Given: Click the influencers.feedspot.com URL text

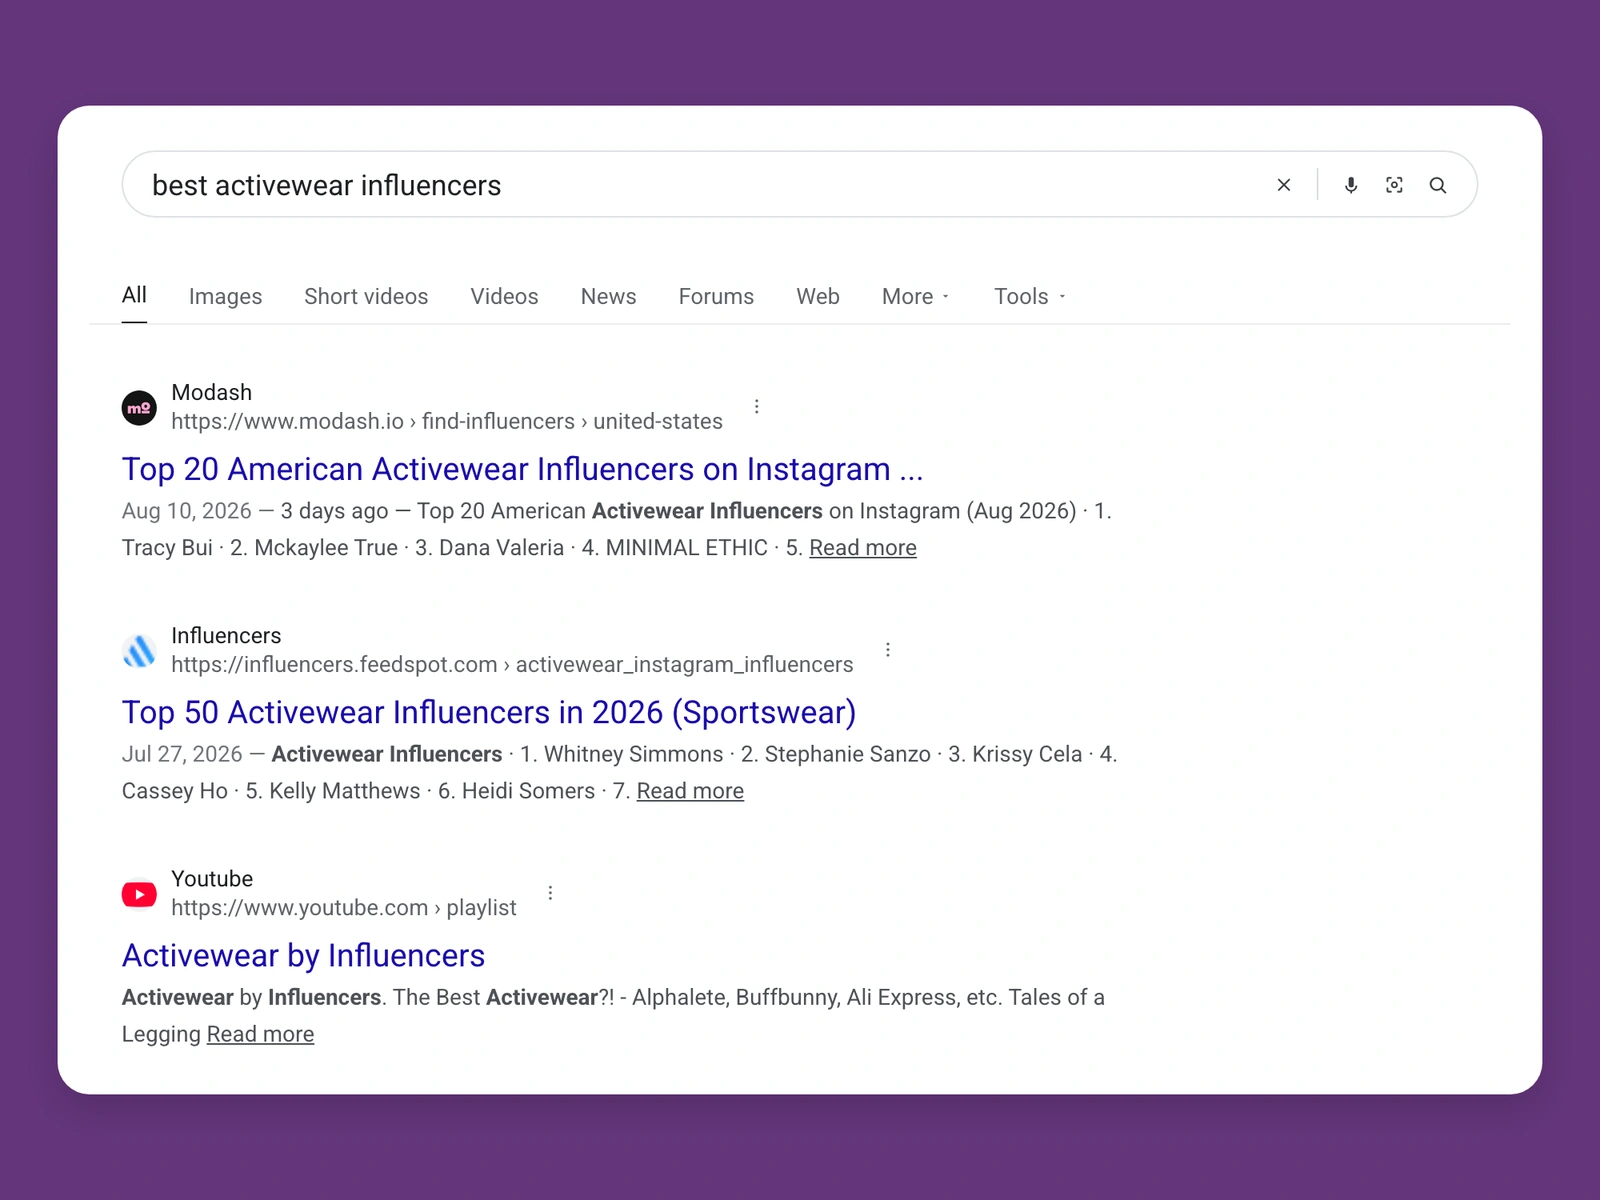Looking at the screenshot, I should 512,664.
